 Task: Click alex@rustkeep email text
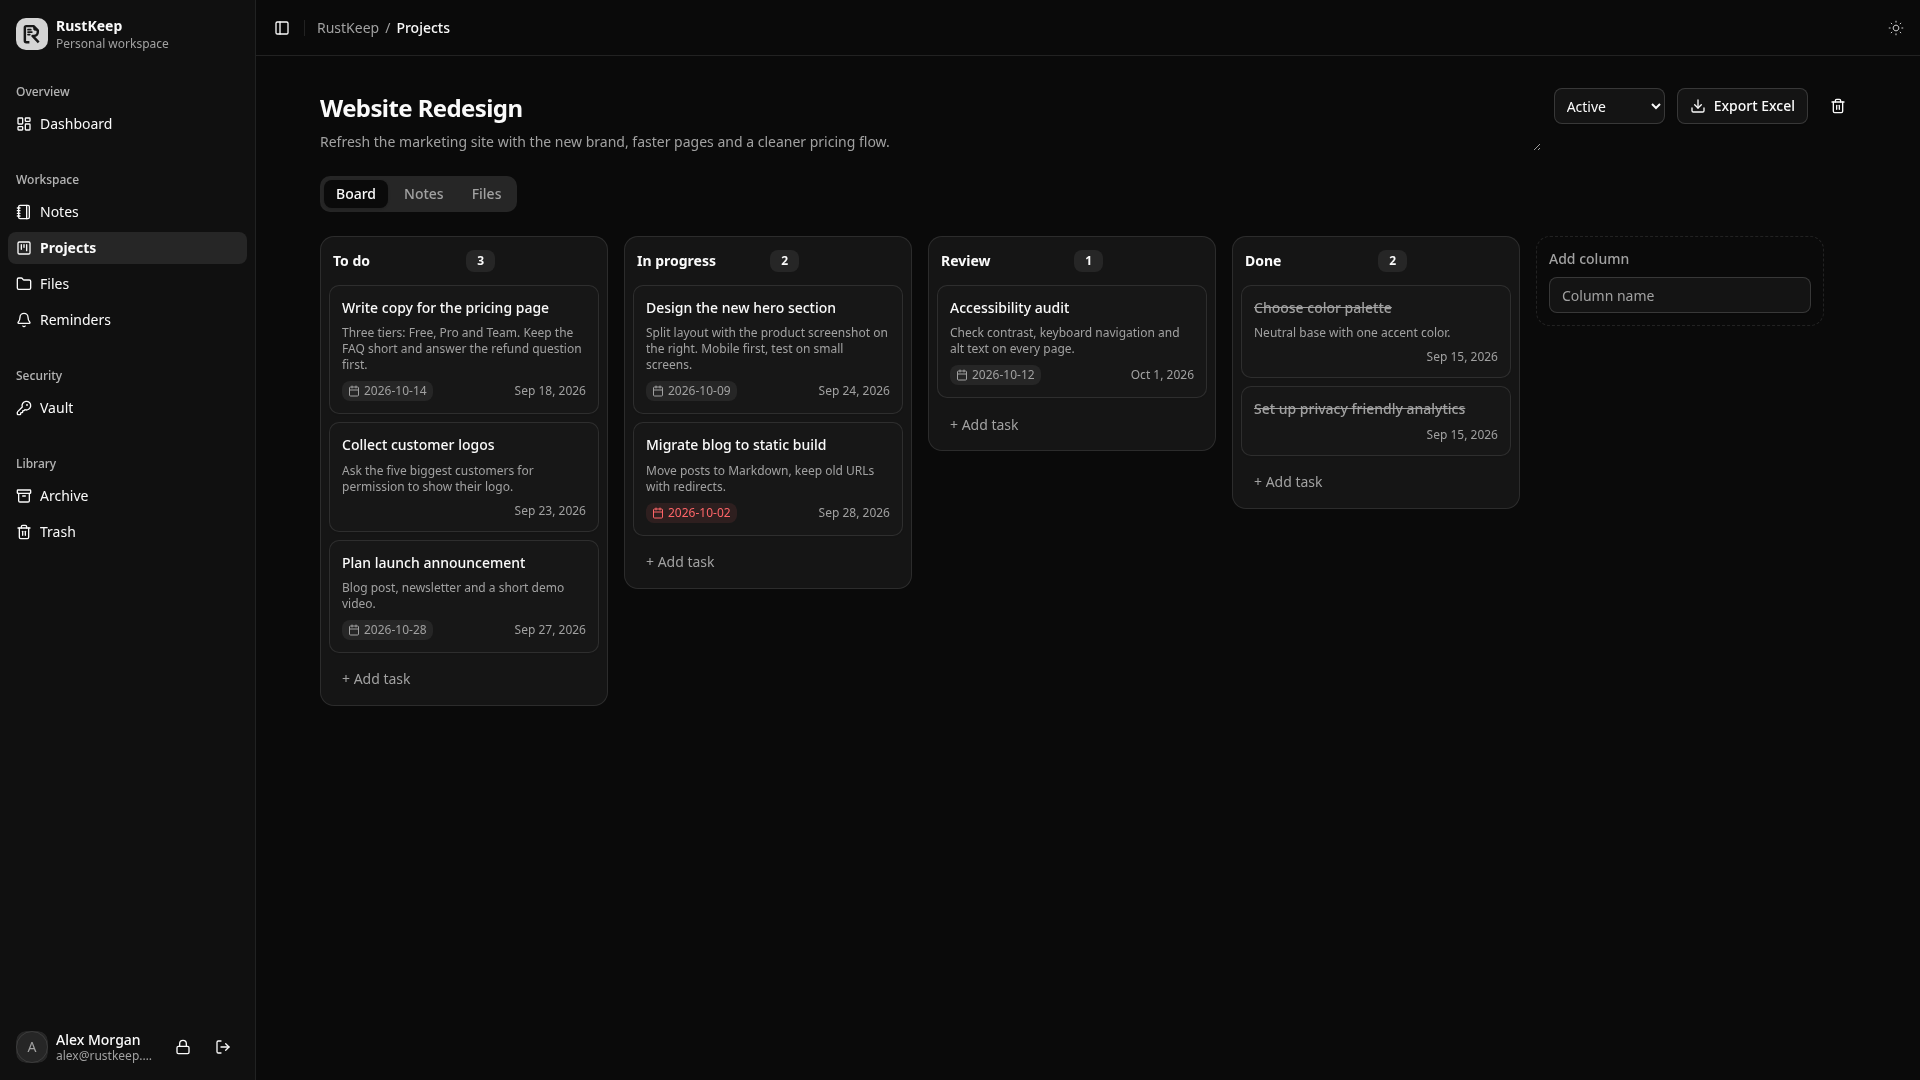point(104,1056)
